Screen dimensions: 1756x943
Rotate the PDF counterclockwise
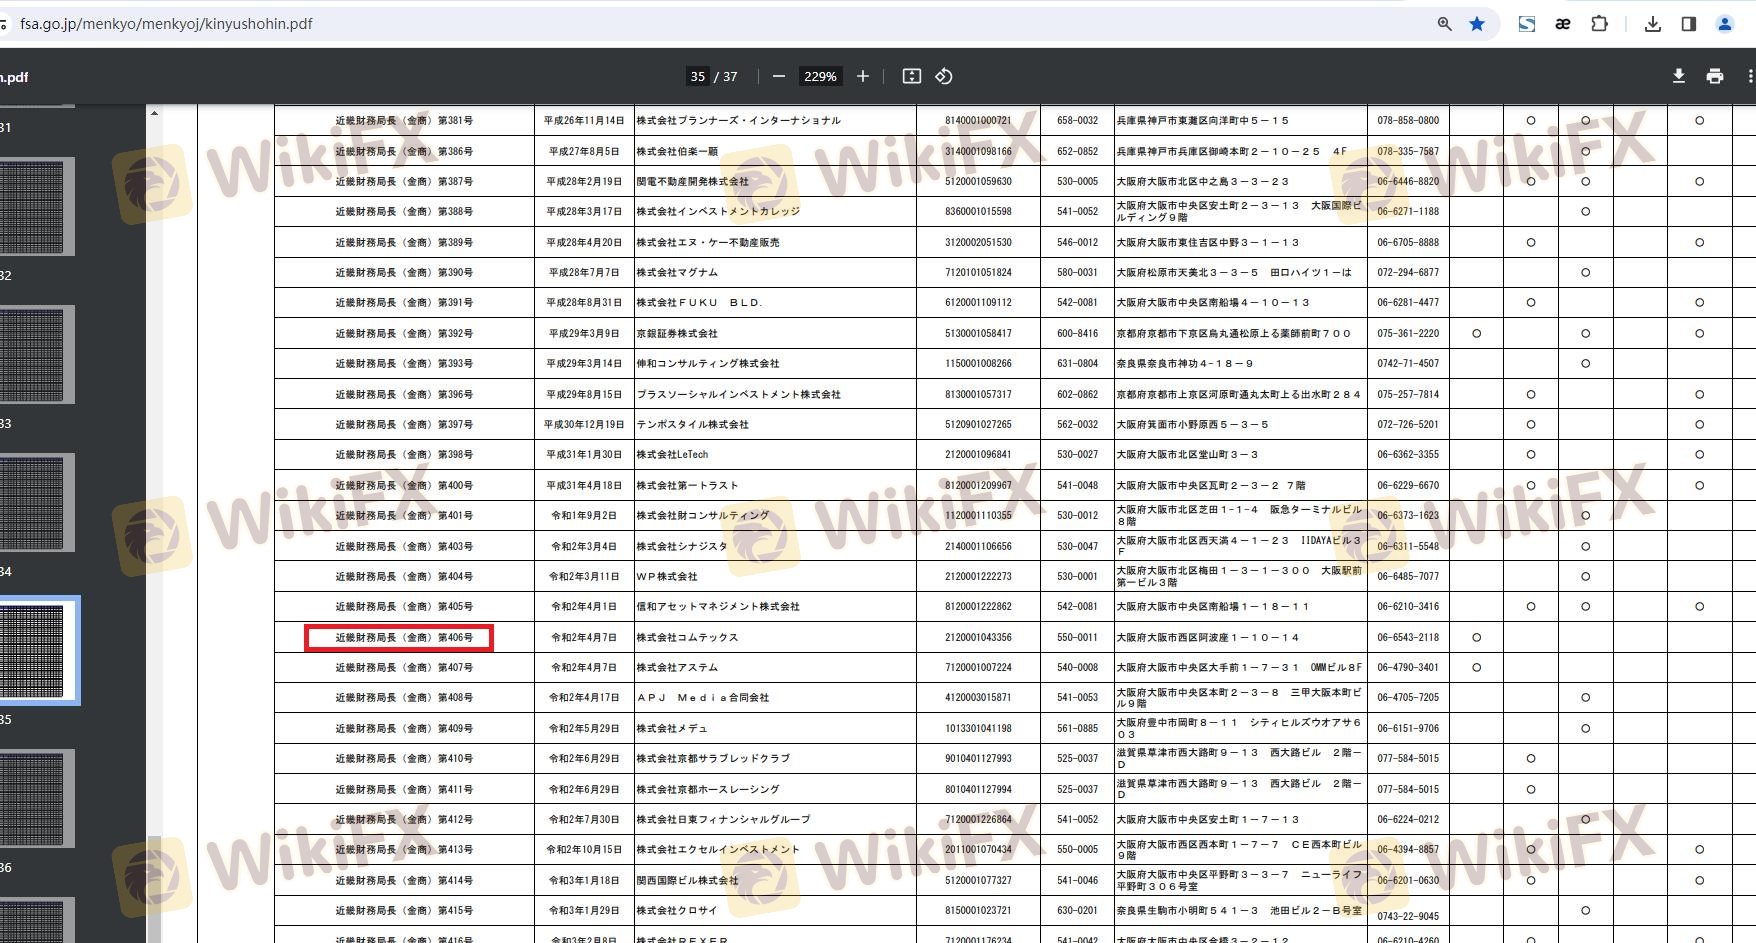point(944,77)
